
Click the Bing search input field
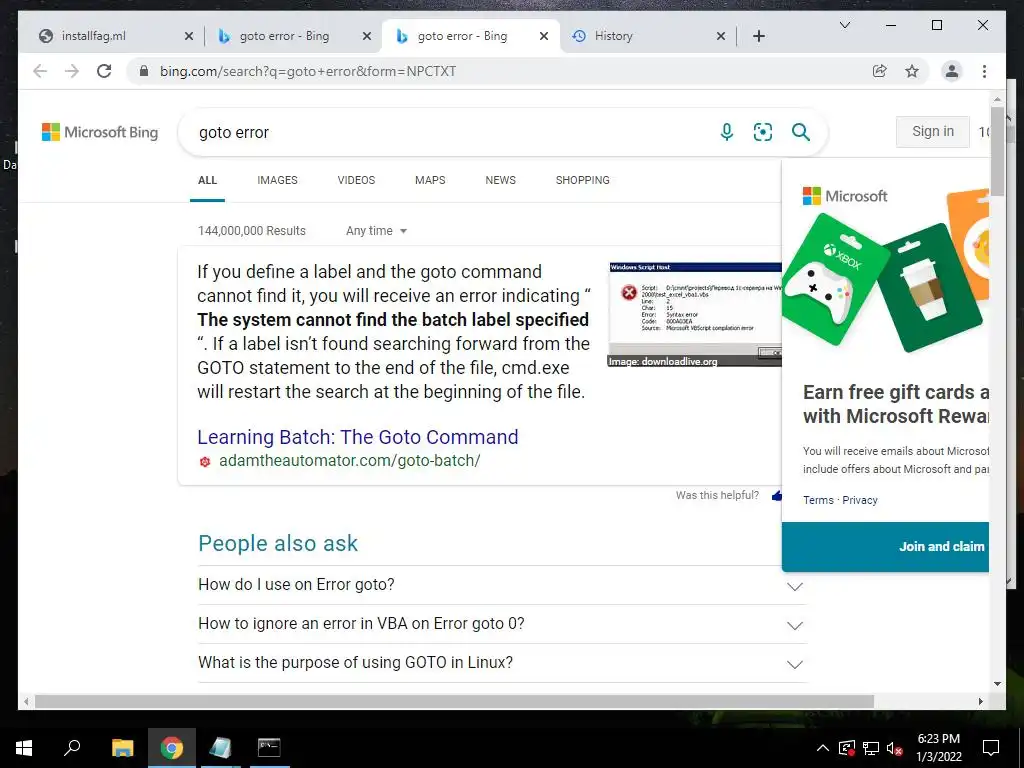[451, 132]
